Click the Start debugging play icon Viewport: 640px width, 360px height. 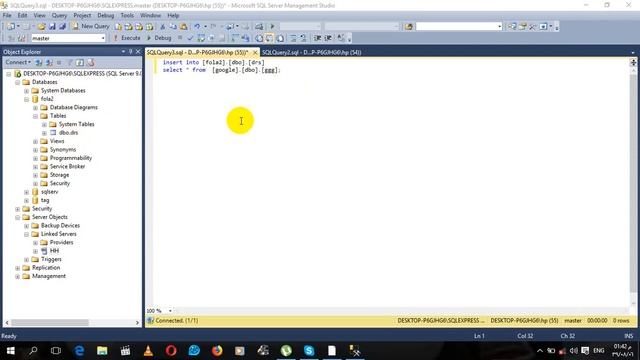point(272,27)
